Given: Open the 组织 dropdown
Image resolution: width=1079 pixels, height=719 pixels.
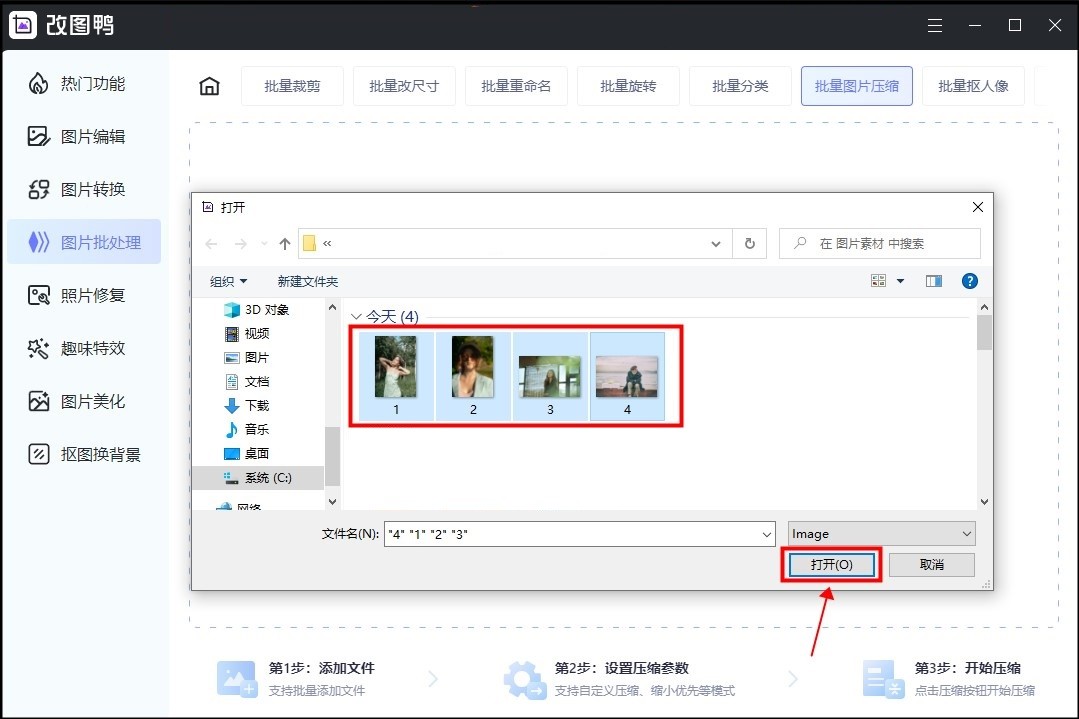Looking at the screenshot, I should click(x=227, y=281).
